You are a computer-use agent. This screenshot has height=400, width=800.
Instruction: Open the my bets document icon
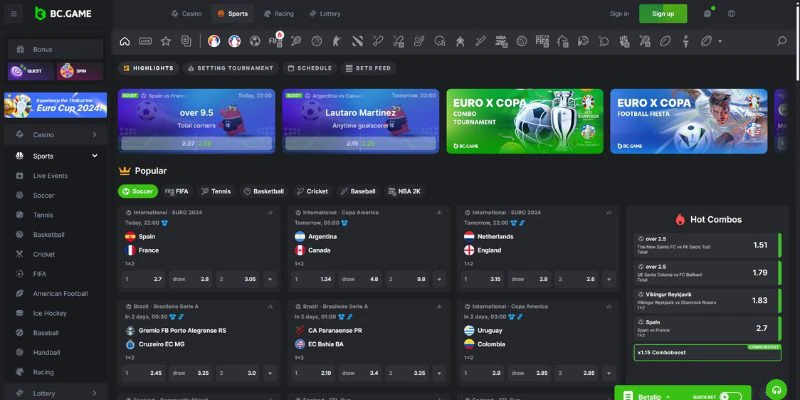[x=186, y=41]
